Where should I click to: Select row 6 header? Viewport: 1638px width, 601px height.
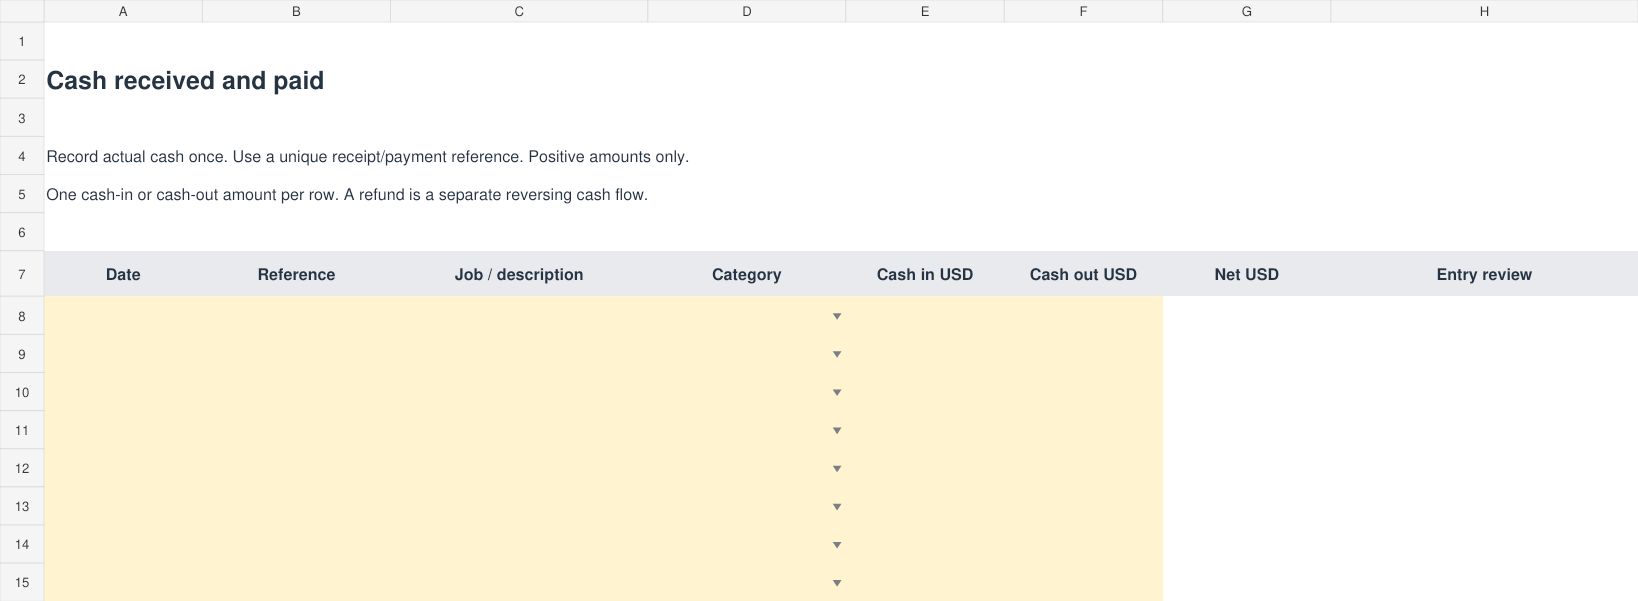click(22, 232)
